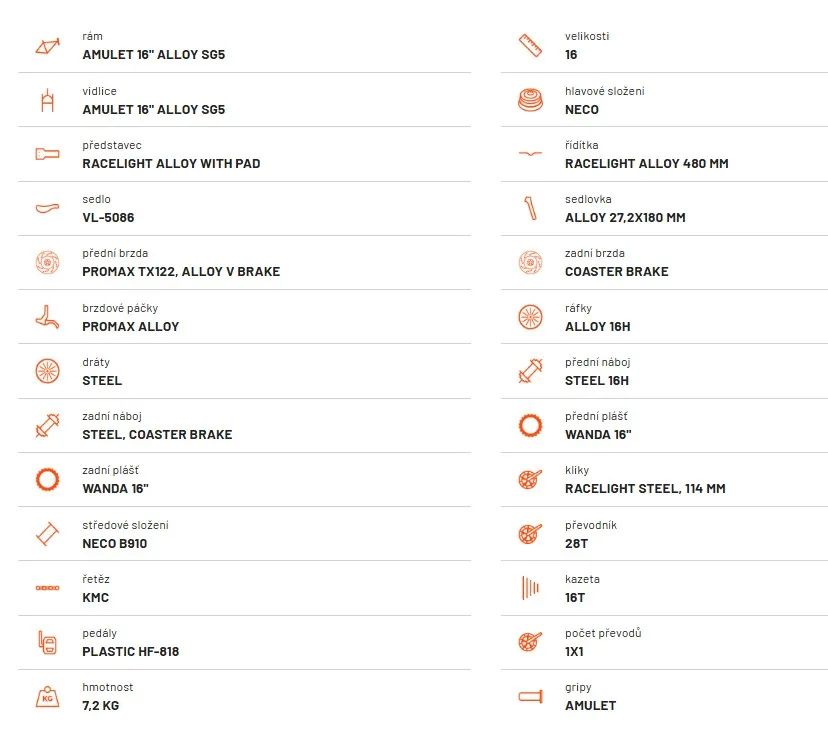Click the RACELIGHT STEEL, 114 MM cranks value
The width and height of the screenshot is (828, 732).
click(645, 489)
